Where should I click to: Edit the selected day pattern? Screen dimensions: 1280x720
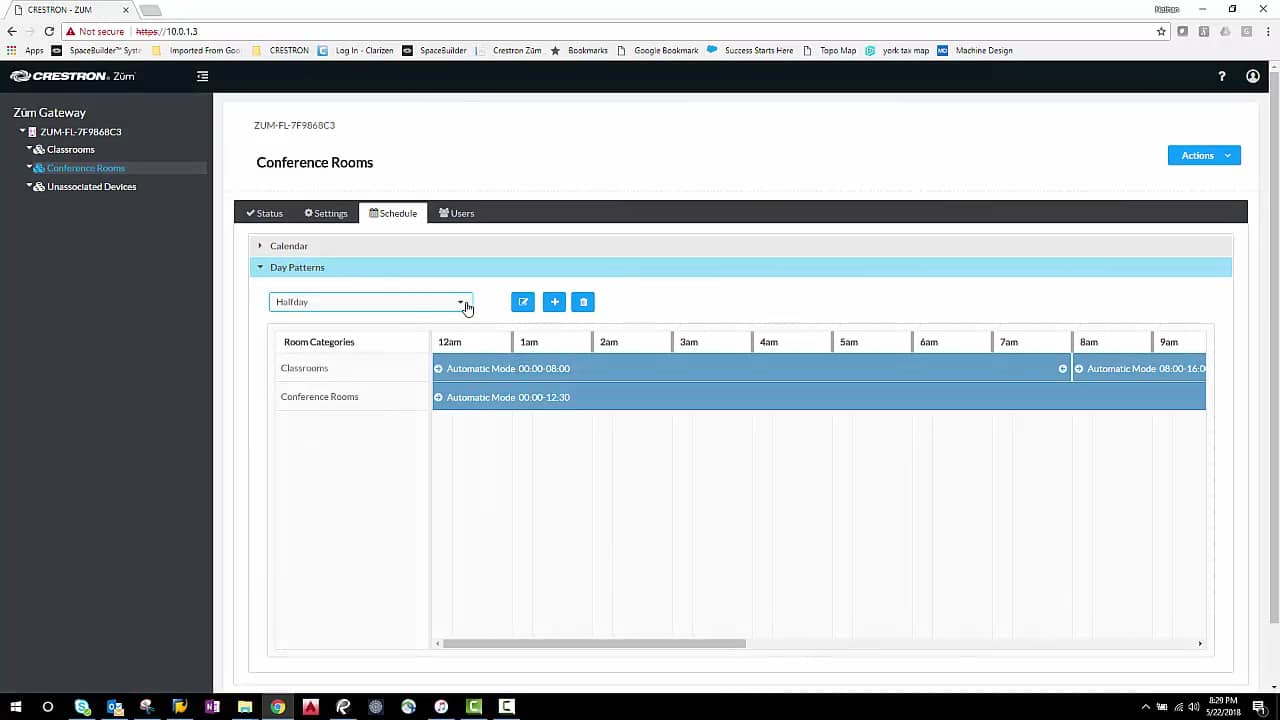point(523,302)
